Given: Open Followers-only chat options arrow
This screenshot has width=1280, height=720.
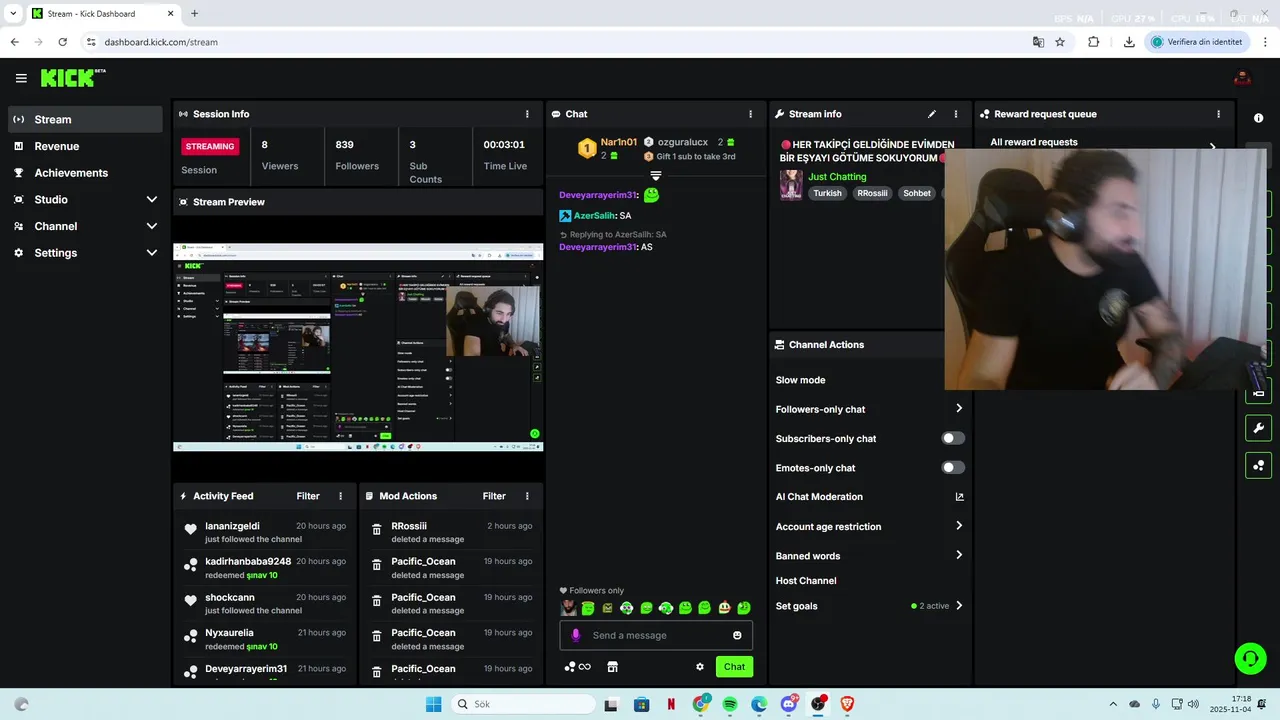Looking at the screenshot, I should pos(959,408).
